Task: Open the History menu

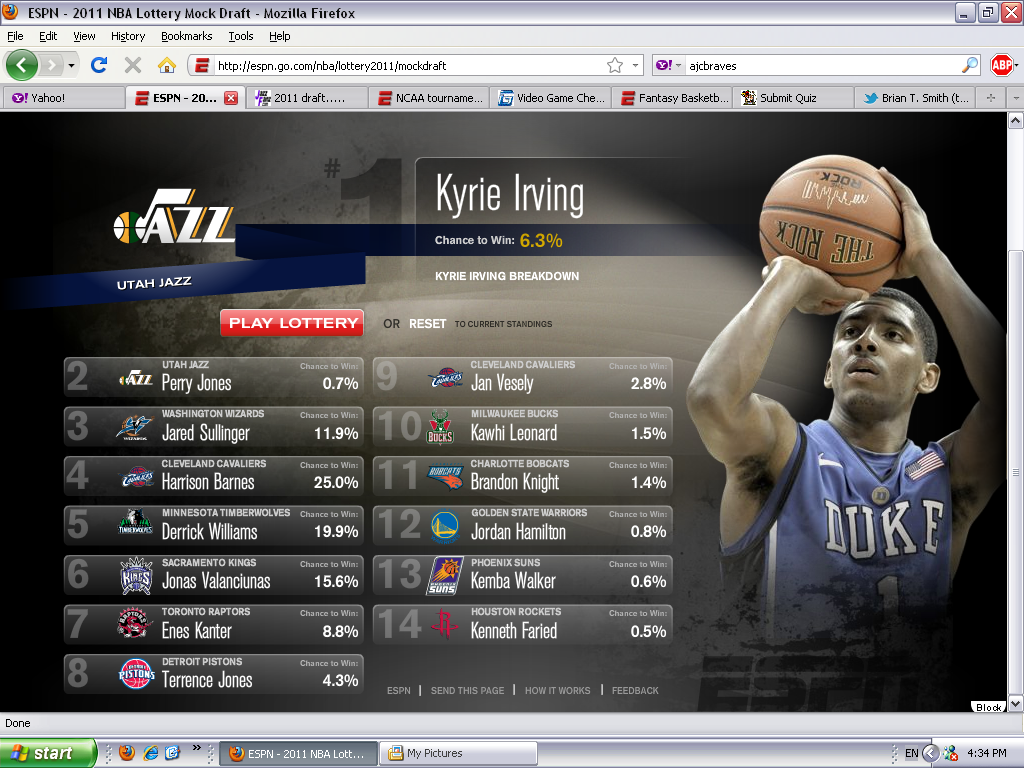Action: (128, 36)
